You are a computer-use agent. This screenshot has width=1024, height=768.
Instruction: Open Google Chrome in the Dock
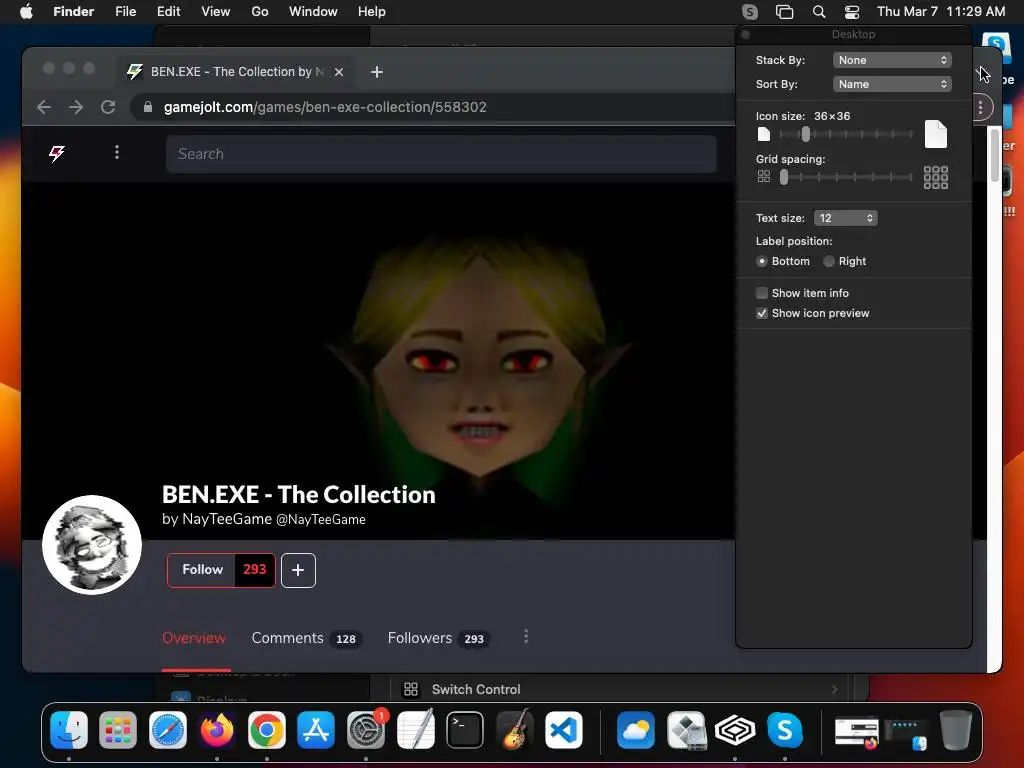[266, 729]
